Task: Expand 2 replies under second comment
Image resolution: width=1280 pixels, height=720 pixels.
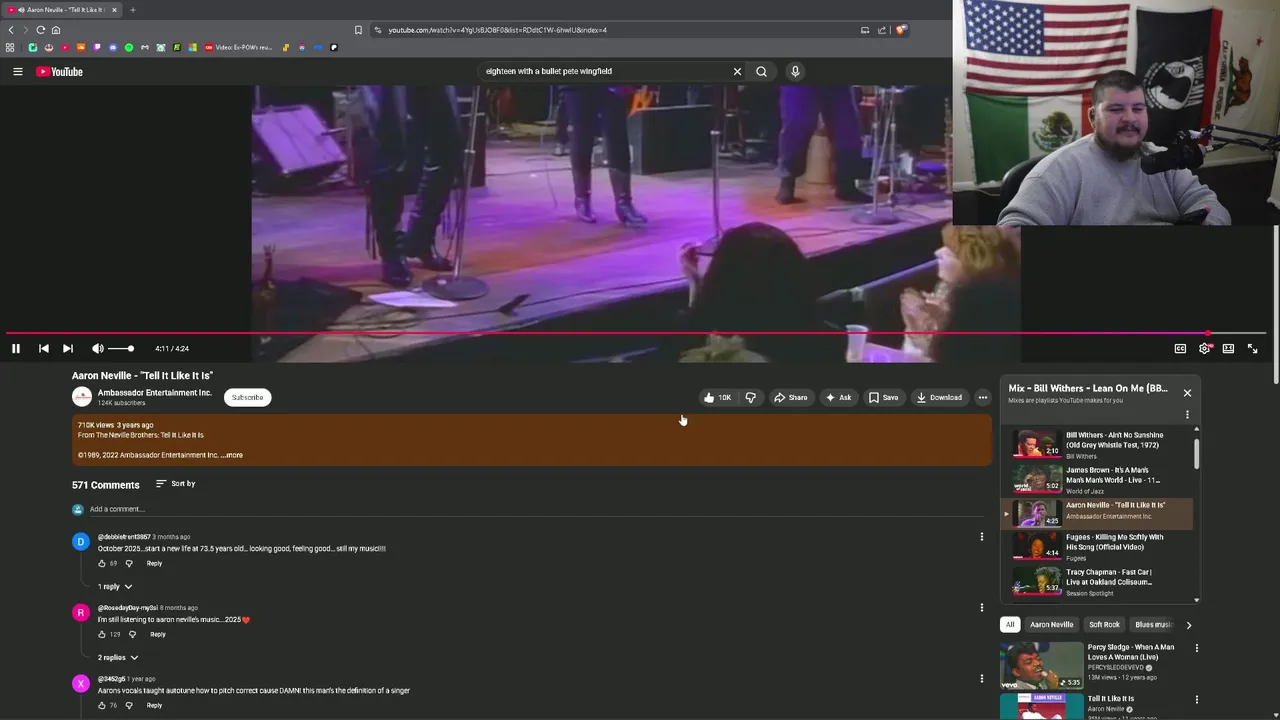Action: (116, 657)
